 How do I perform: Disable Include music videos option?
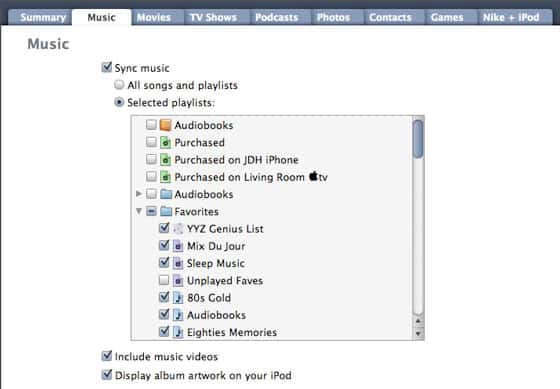(x=107, y=355)
